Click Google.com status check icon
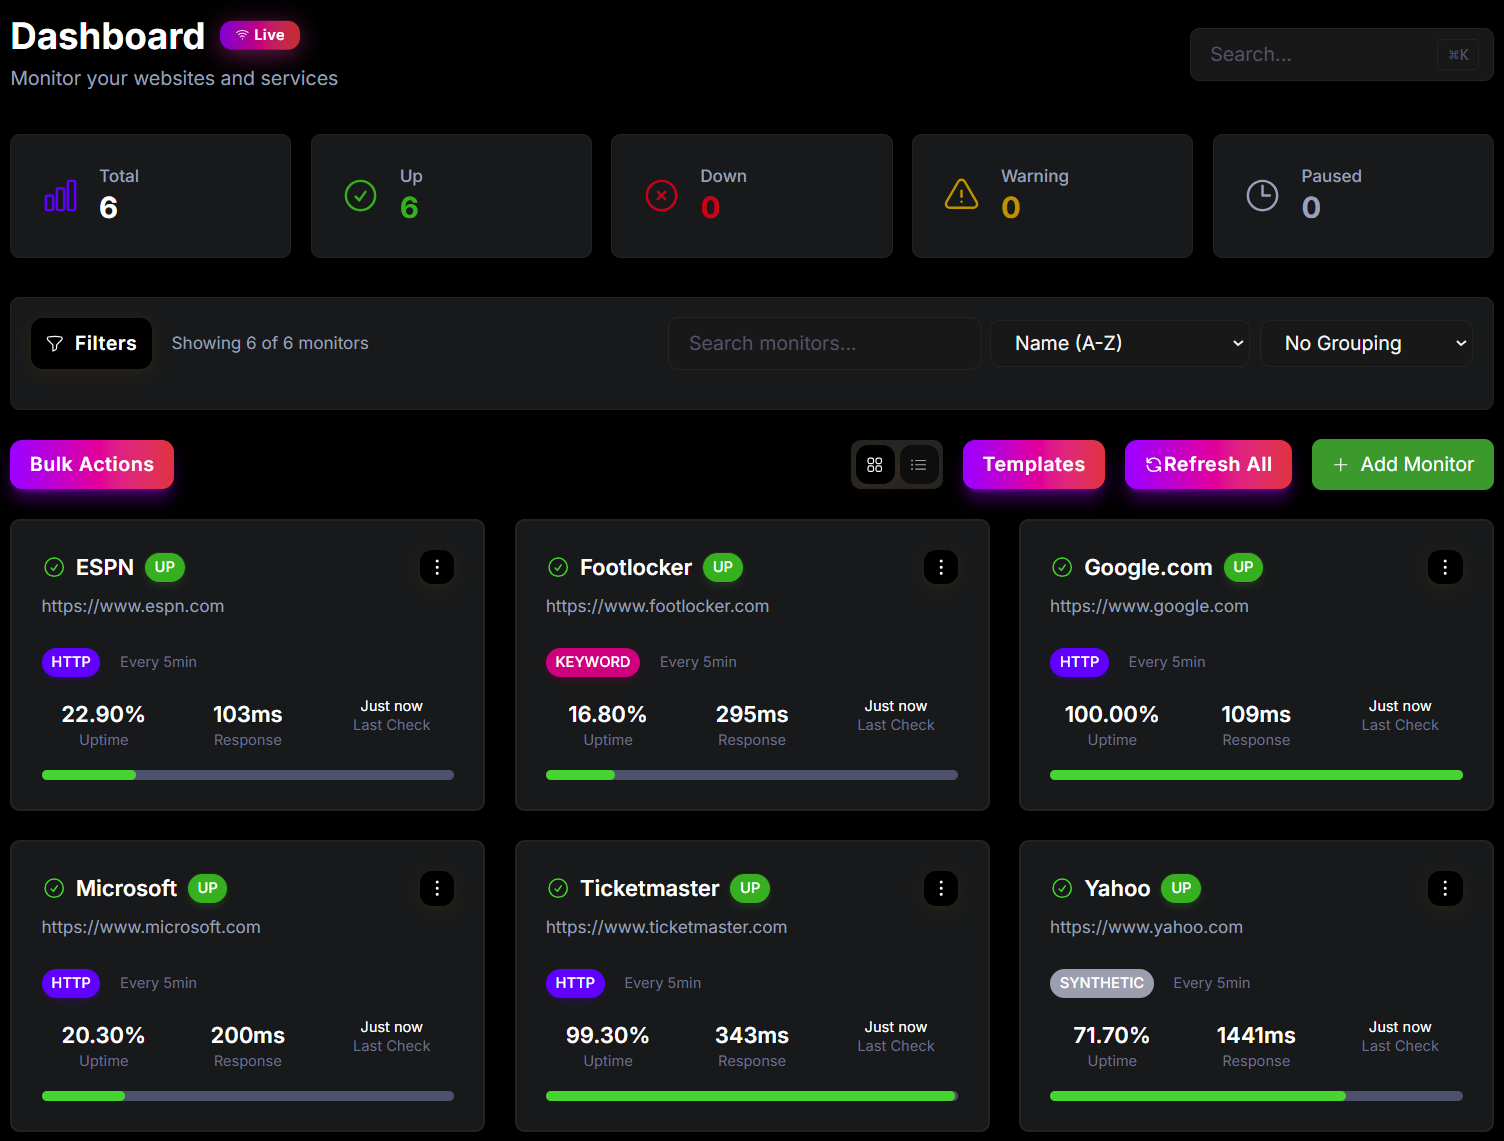Screen dimensions: 1504x1141 click(x=1062, y=567)
